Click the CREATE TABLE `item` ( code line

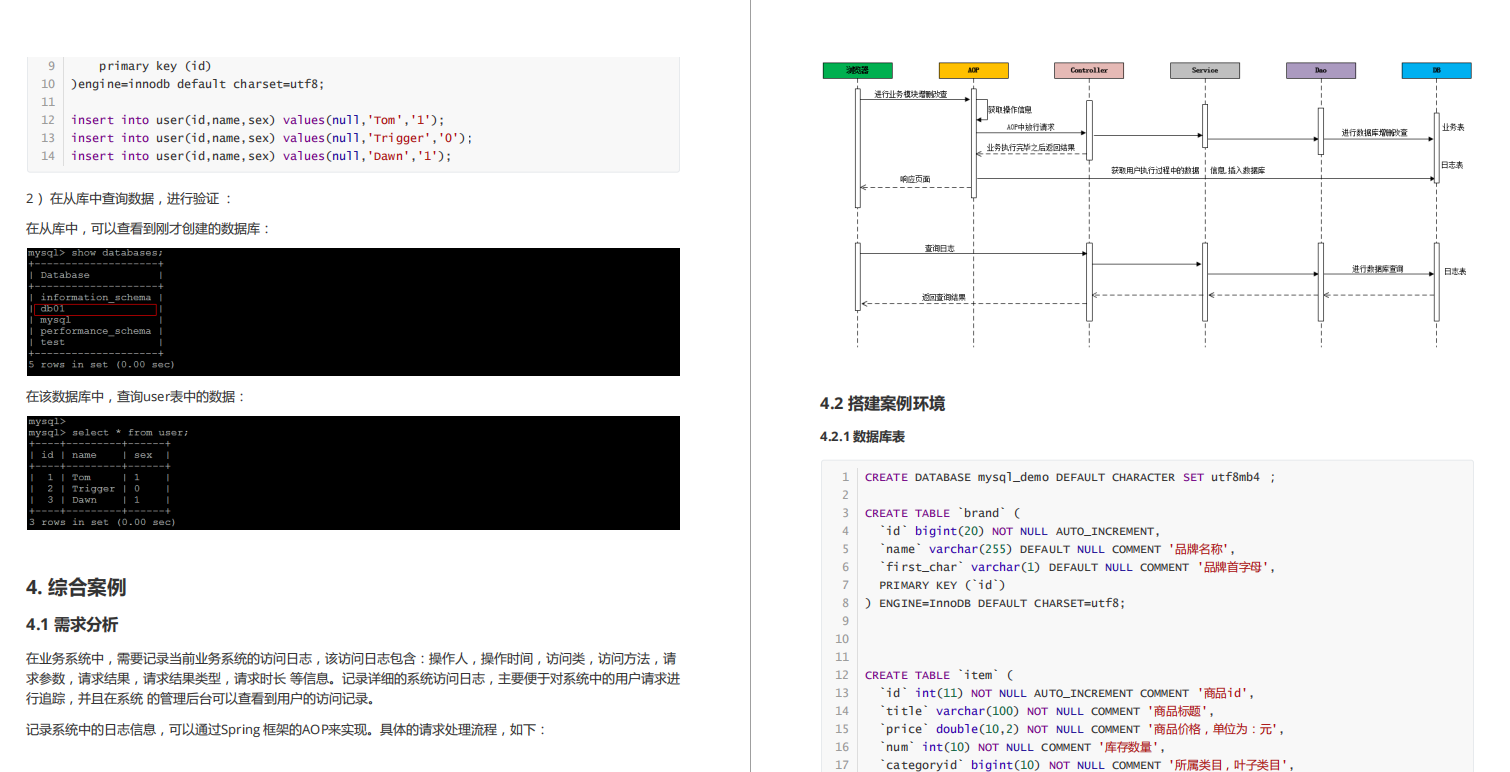coord(939,675)
